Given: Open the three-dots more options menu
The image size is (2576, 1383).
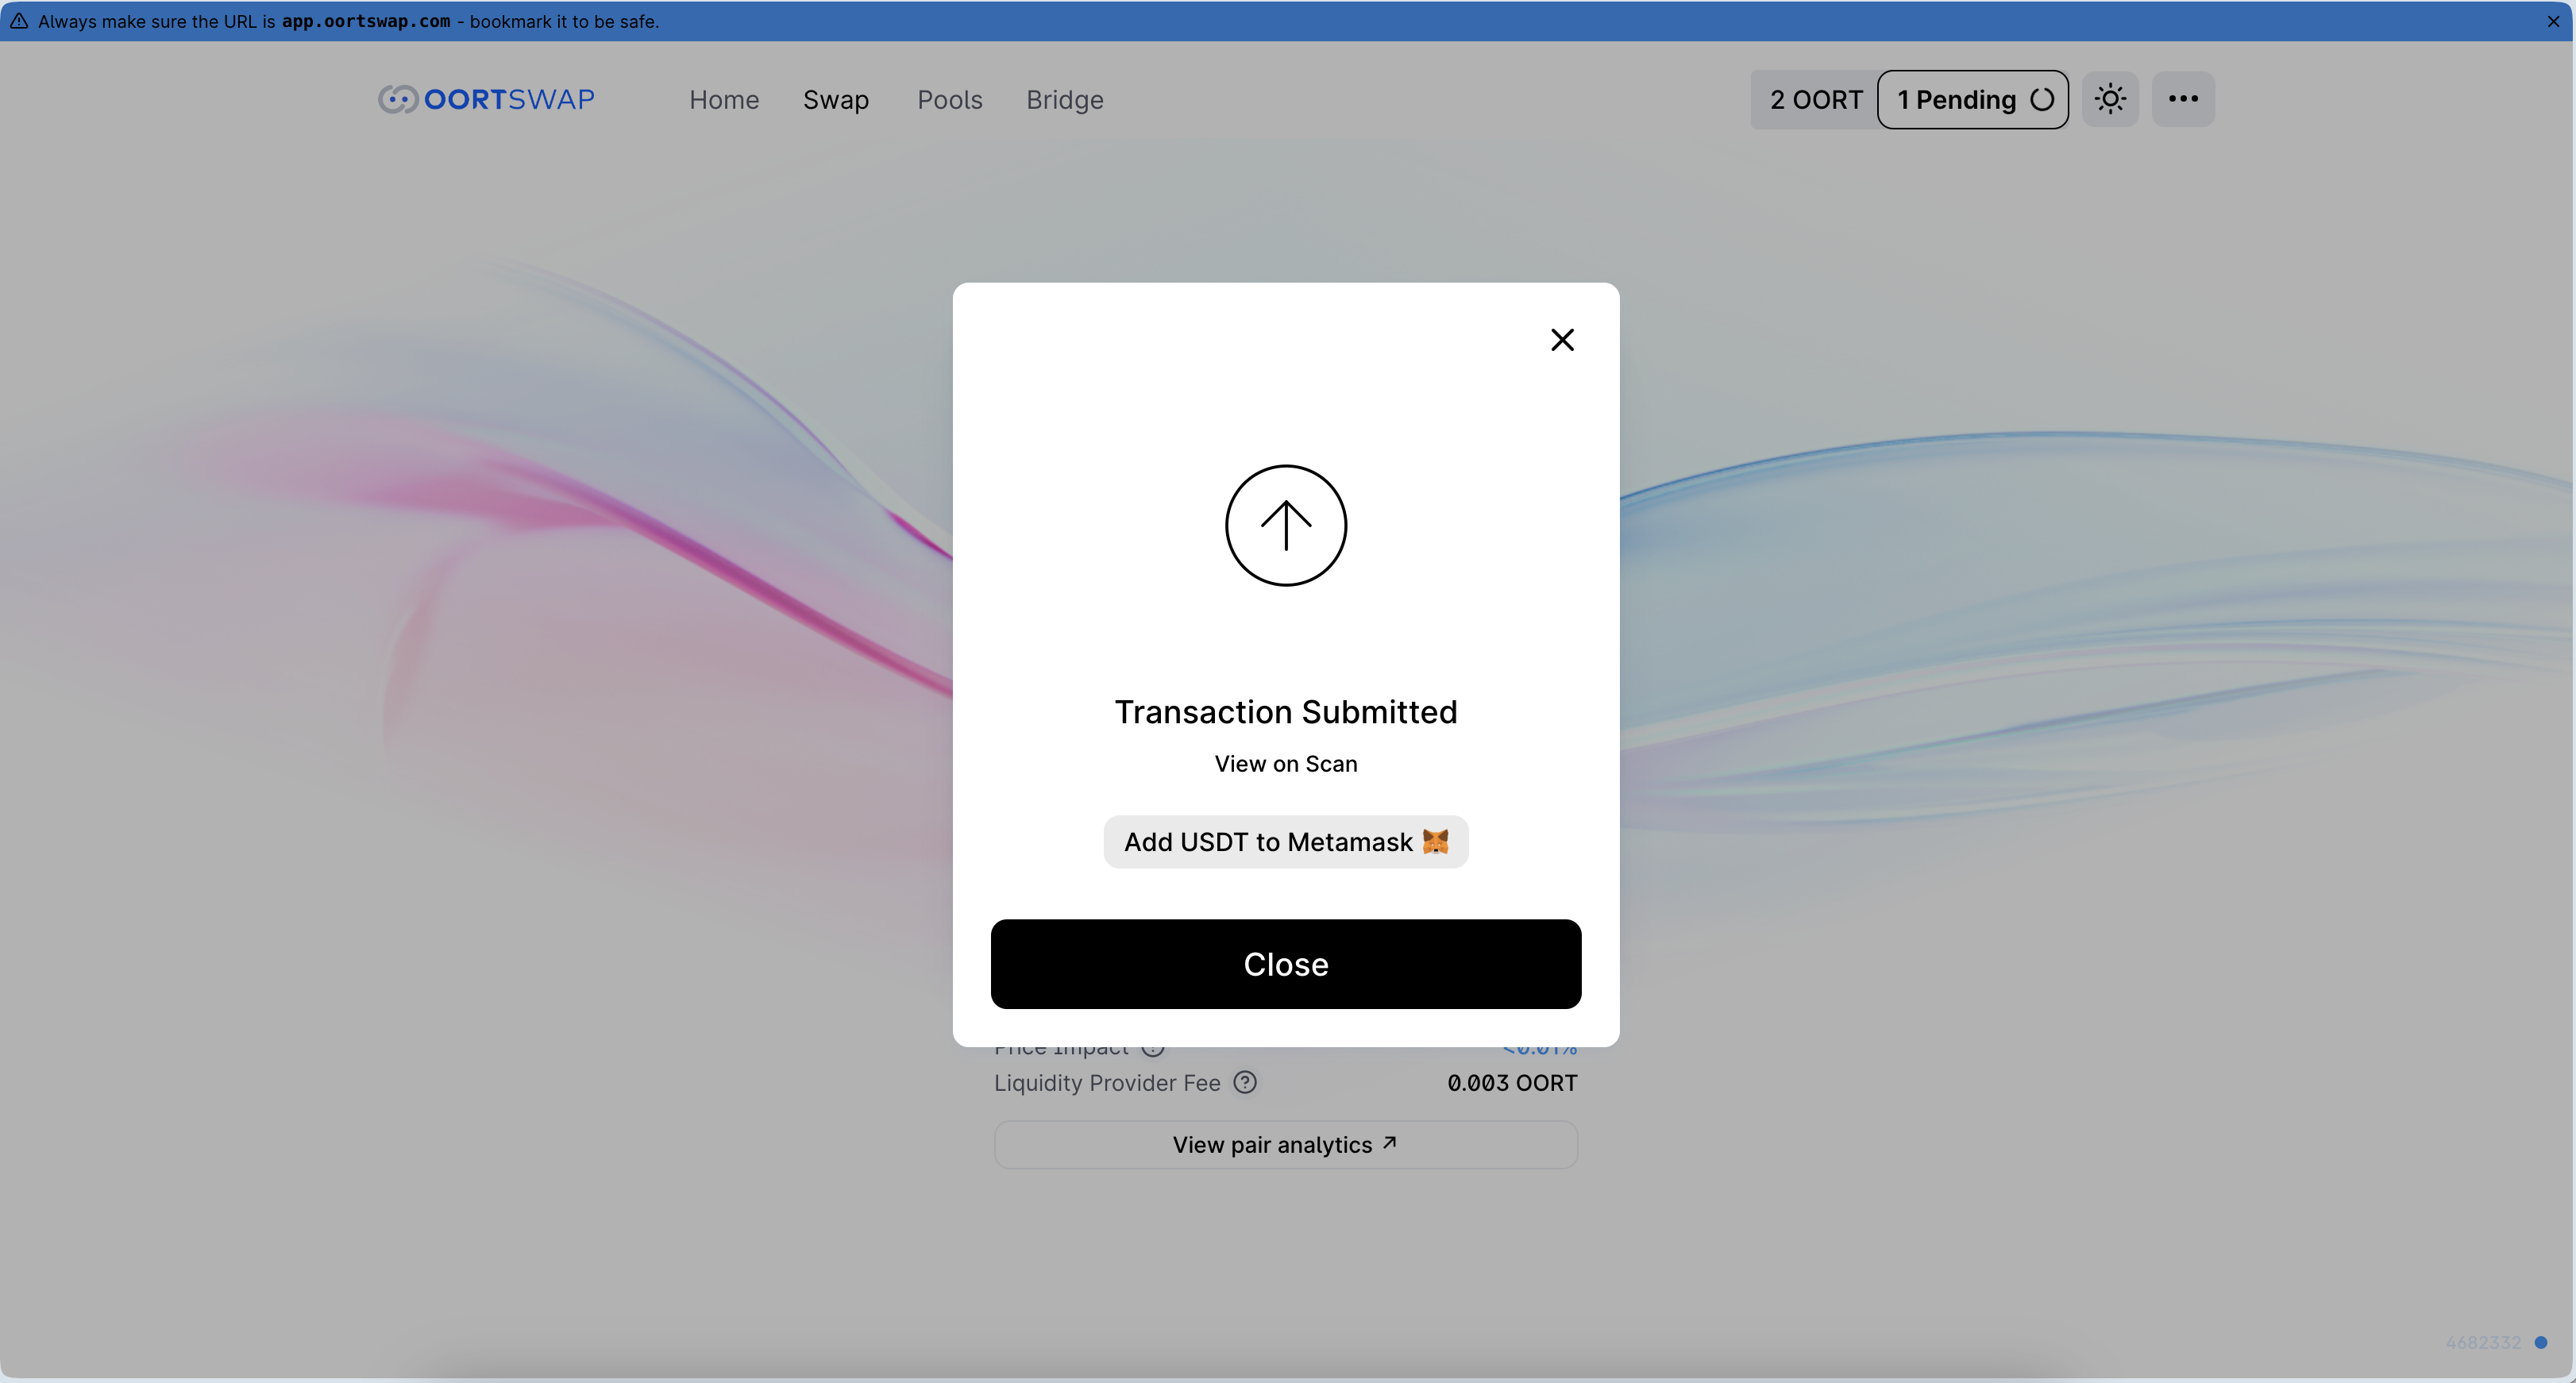Looking at the screenshot, I should (x=2183, y=99).
